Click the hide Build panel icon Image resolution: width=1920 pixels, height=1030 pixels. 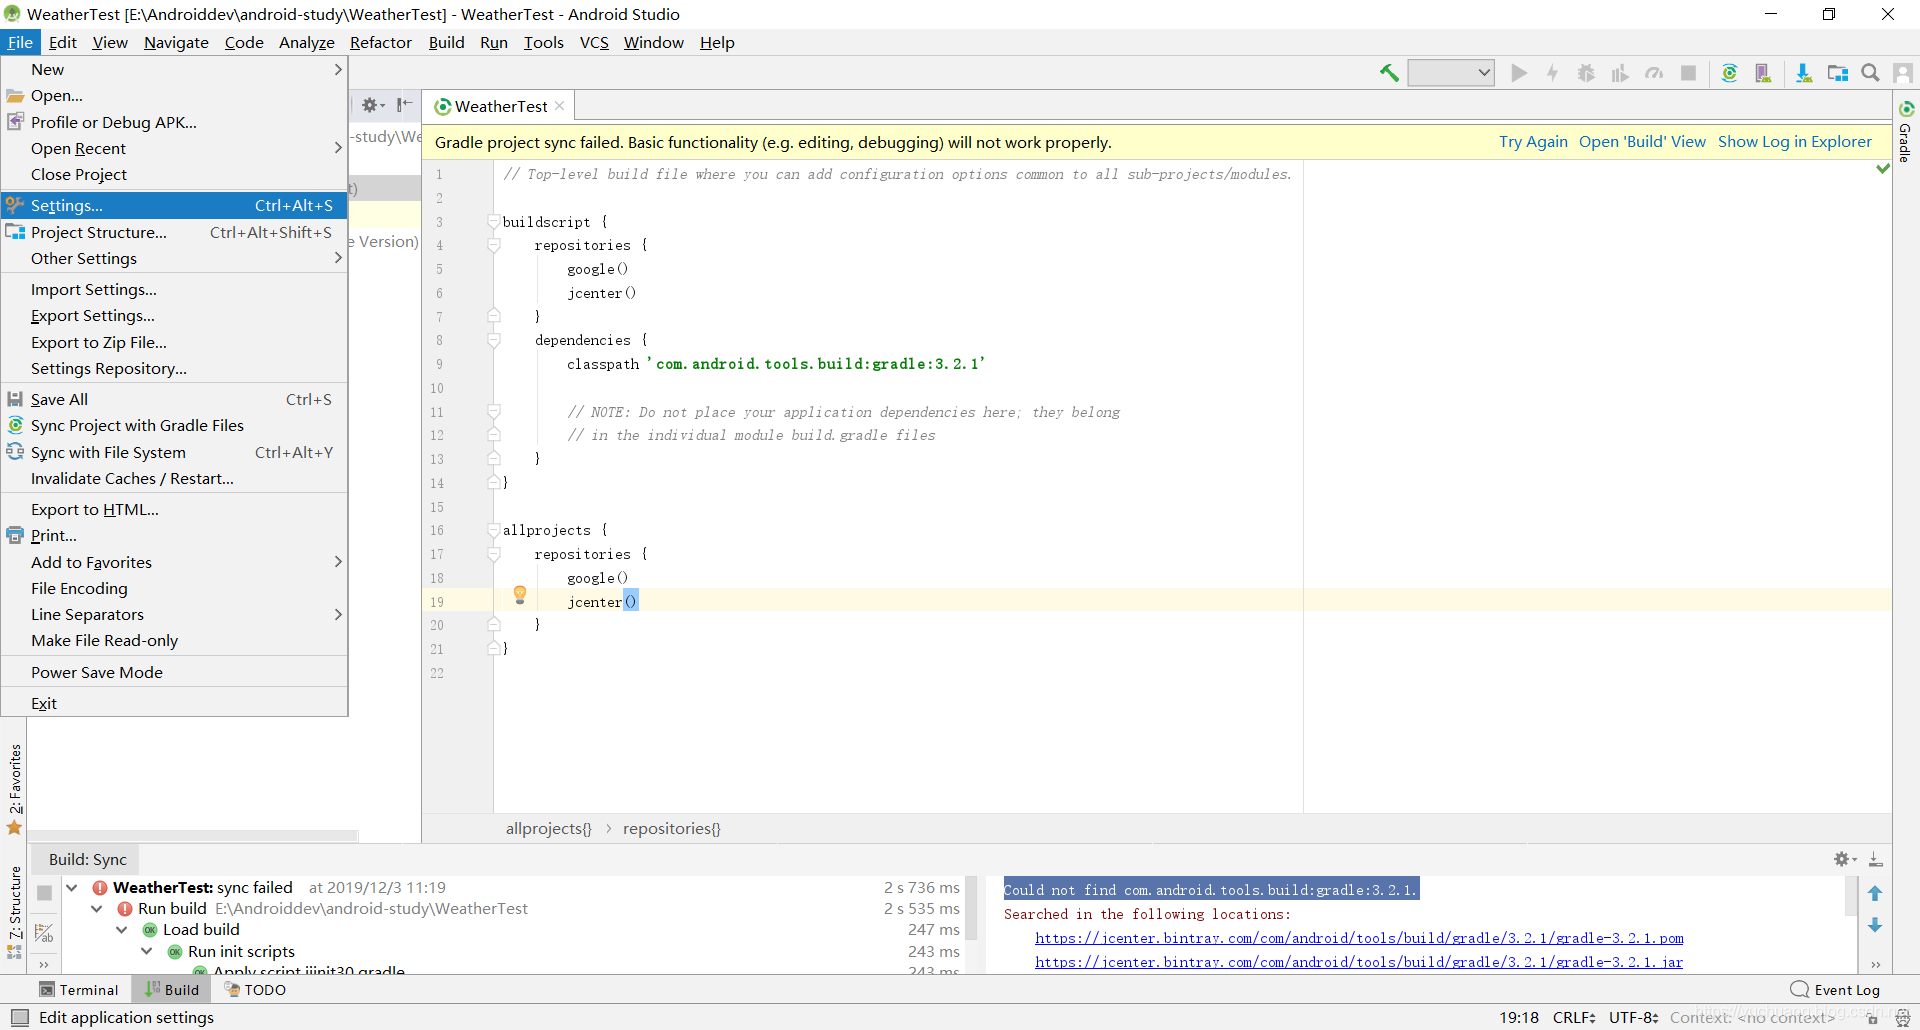pyautogui.click(x=1876, y=859)
